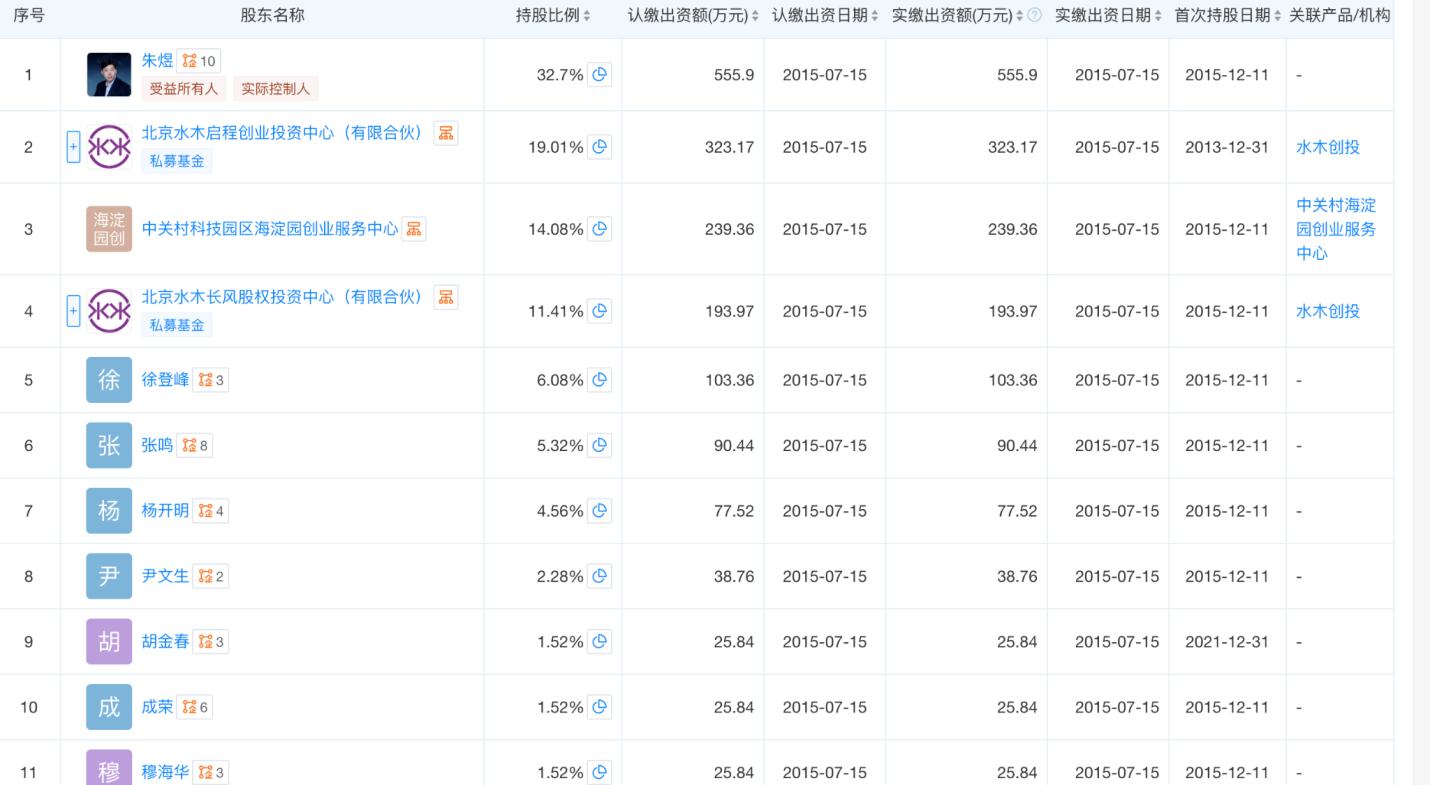Click 朱煜's profile photo thumbnail
Image resolution: width=1430 pixels, height=785 pixels.
[109, 75]
